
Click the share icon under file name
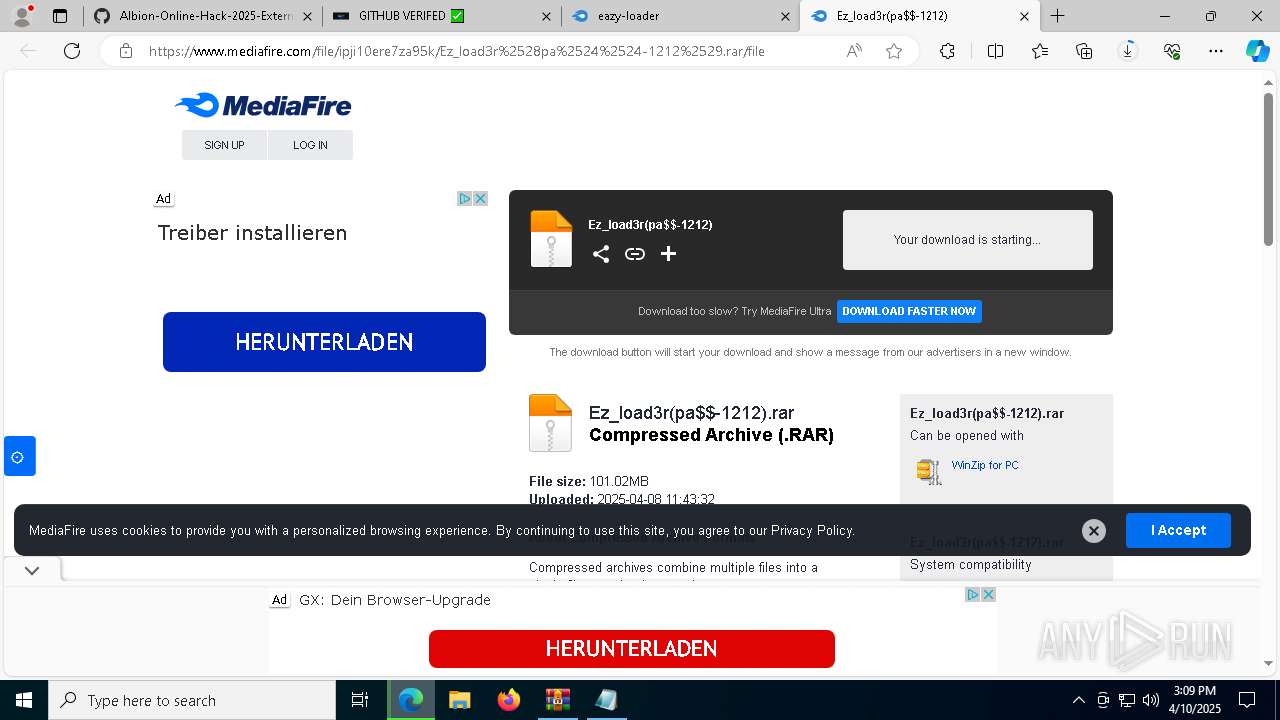tap(601, 254)
